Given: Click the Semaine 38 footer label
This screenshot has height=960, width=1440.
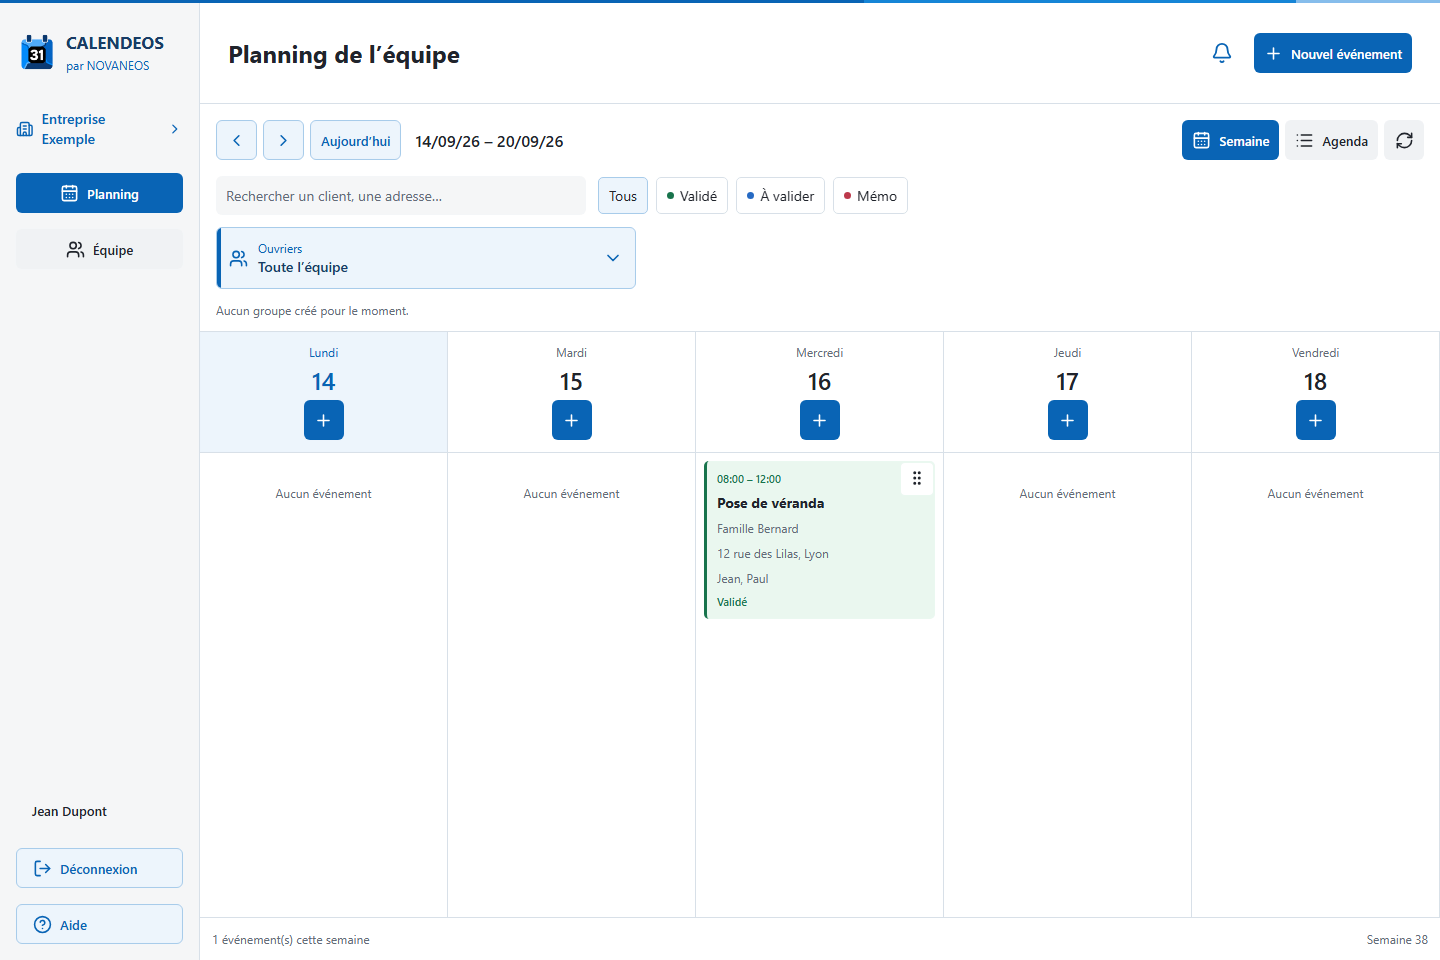Looking at the screenshot, I should 1397,940.
